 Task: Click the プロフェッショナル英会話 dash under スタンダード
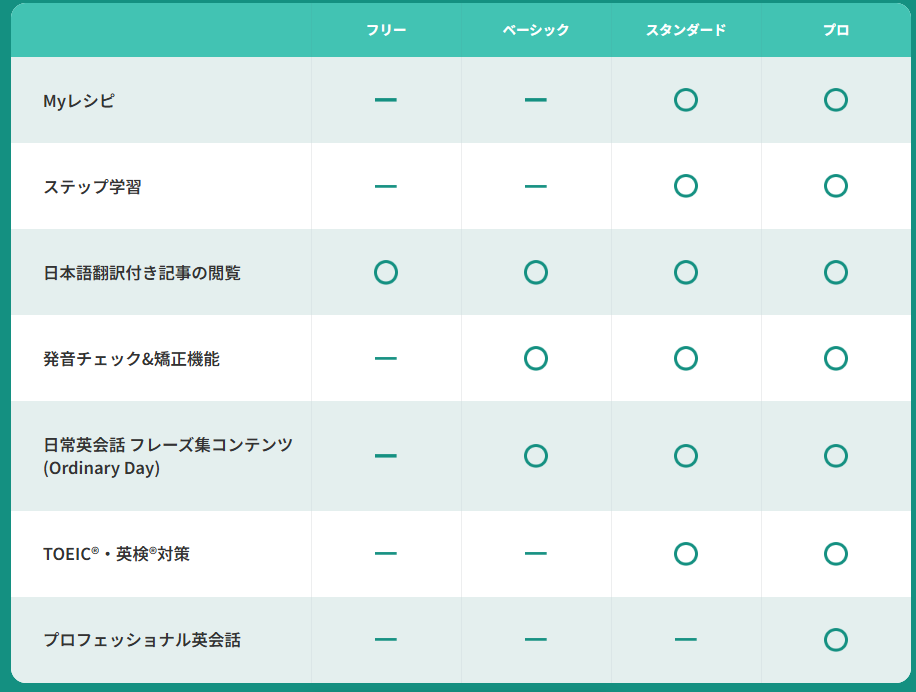pyautogui.click(x=686, y=640)
